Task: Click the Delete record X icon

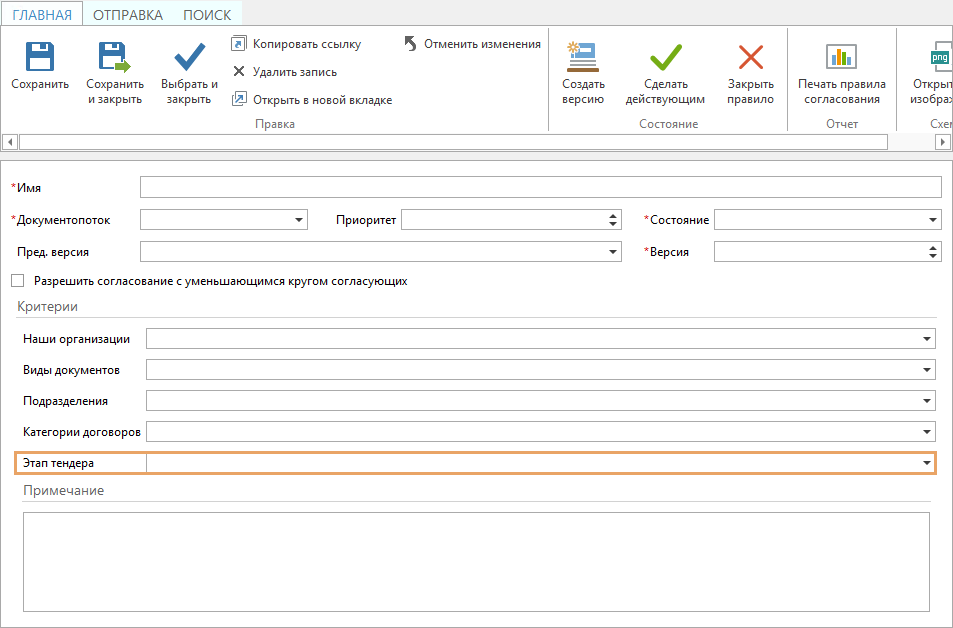Action: [x=239, y=72]
